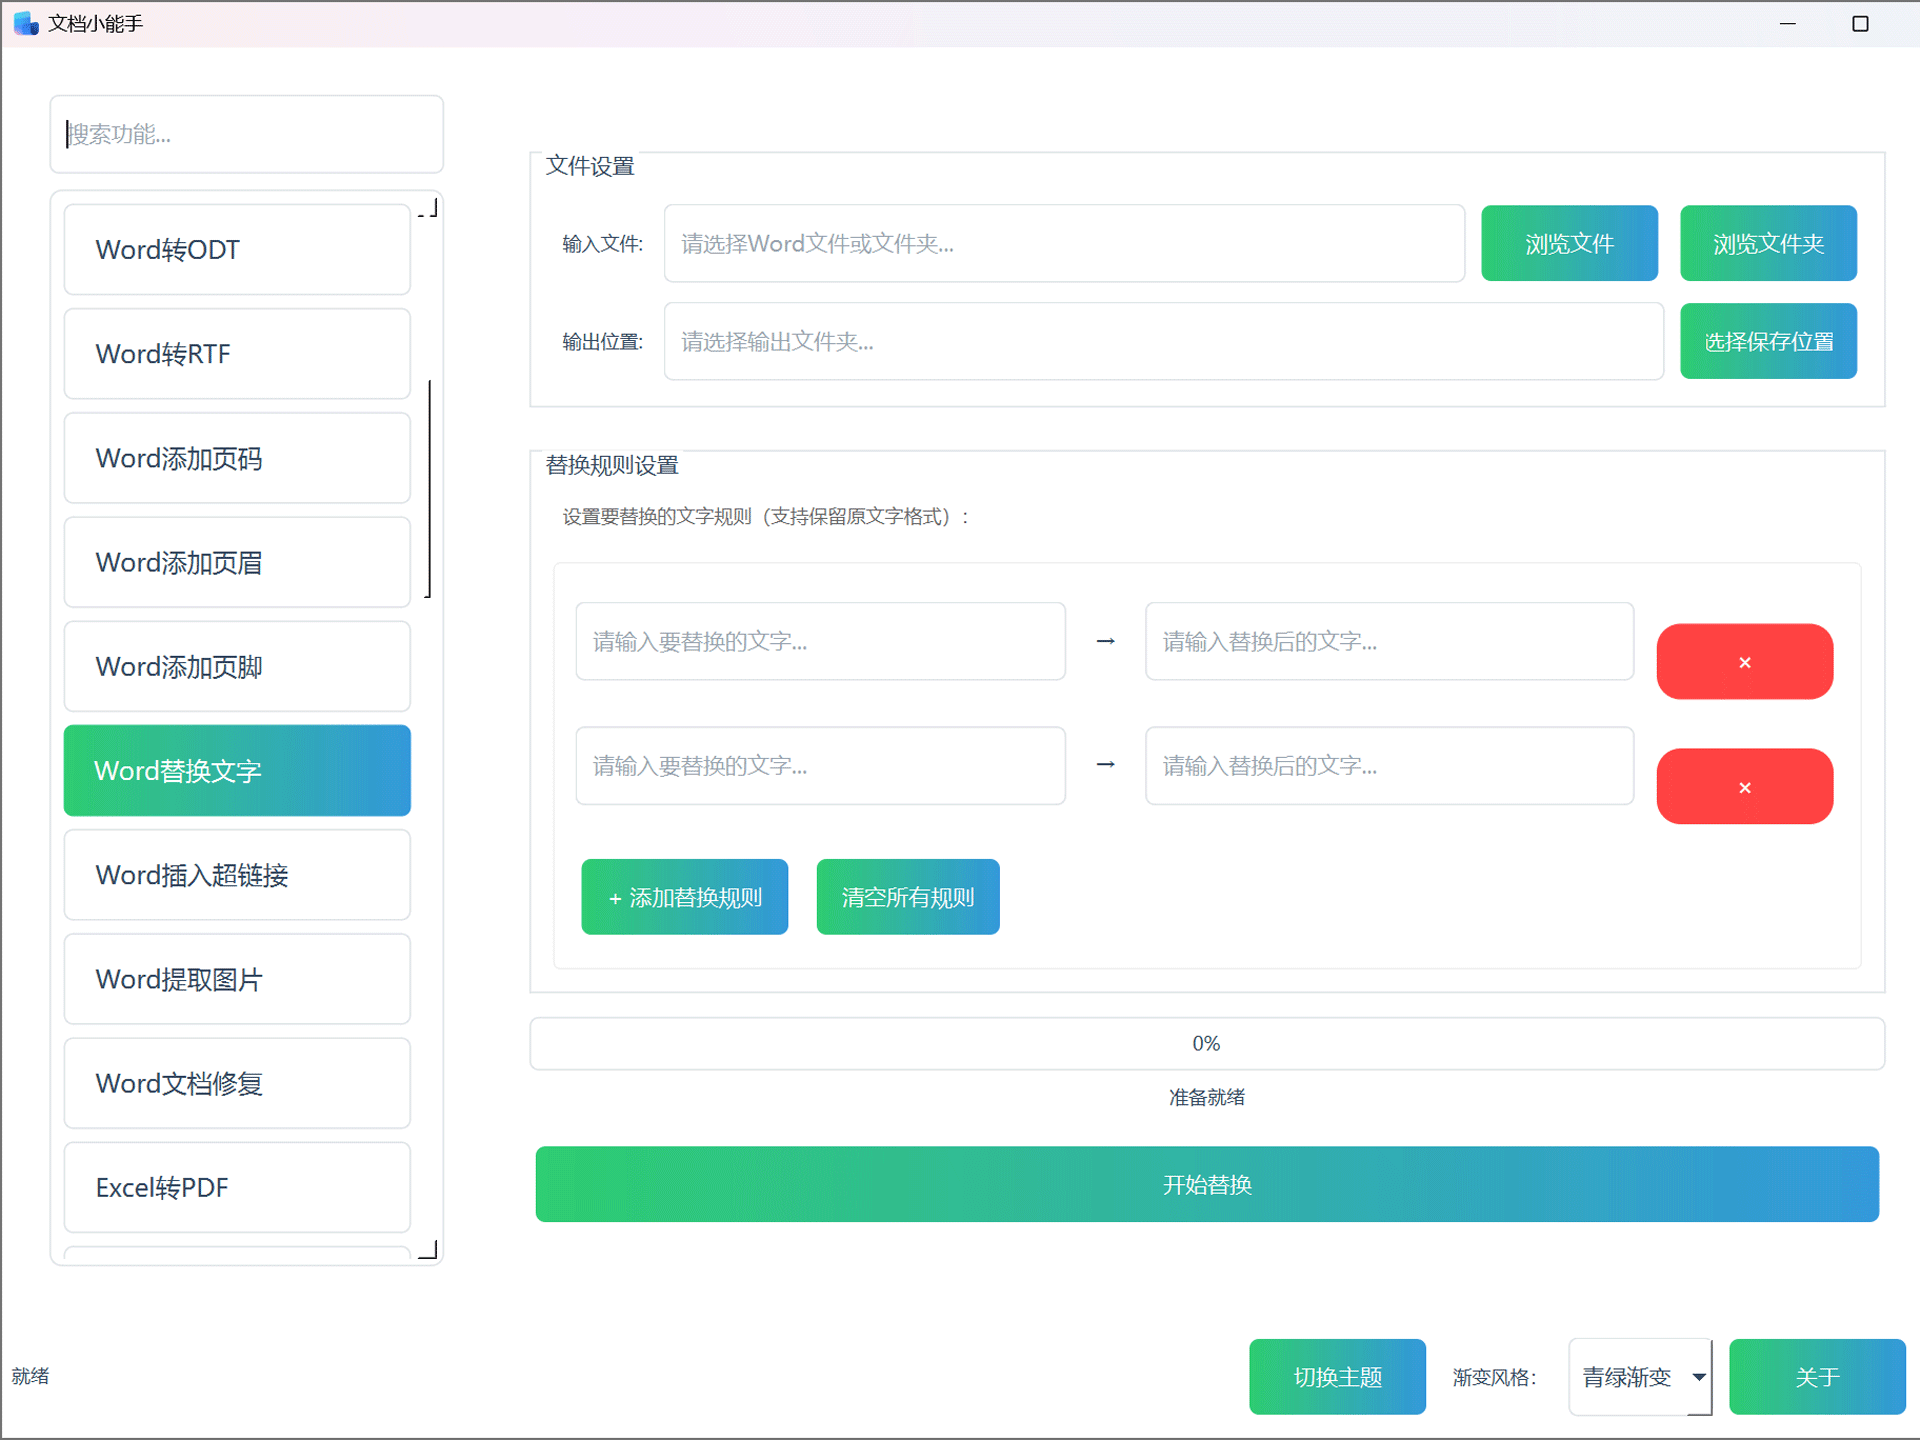Add a rule with 添加替换规则
This screenshot has height=1440, width=1920.
pos(685,897)
